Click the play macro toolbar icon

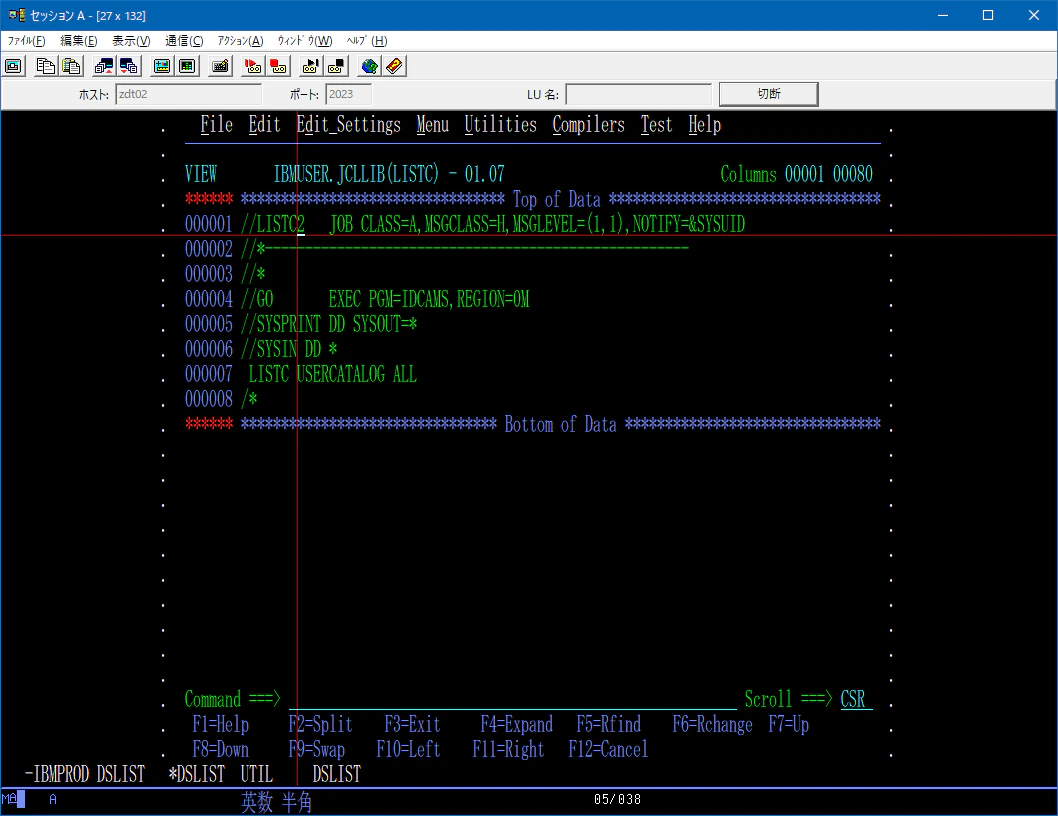pyautogui.click(x=310, y=66)
